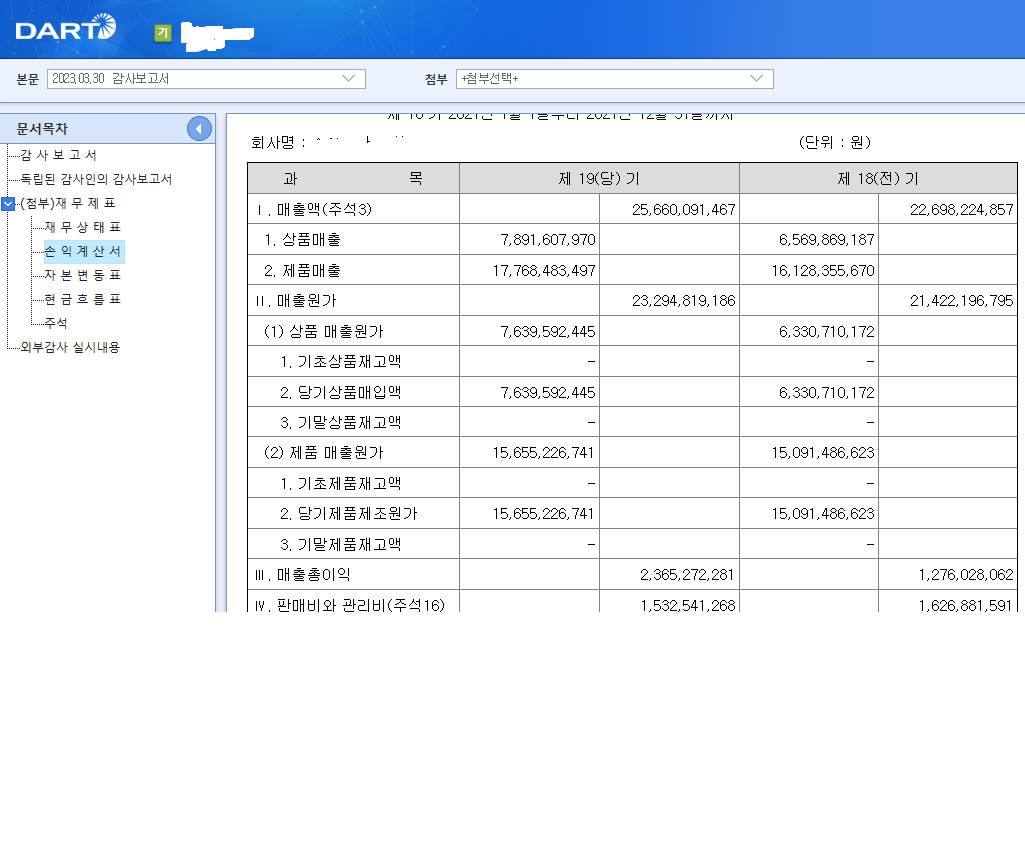Click the 2. 제품매출 row label
The image size is (1025, 850).
pos(303,271)
